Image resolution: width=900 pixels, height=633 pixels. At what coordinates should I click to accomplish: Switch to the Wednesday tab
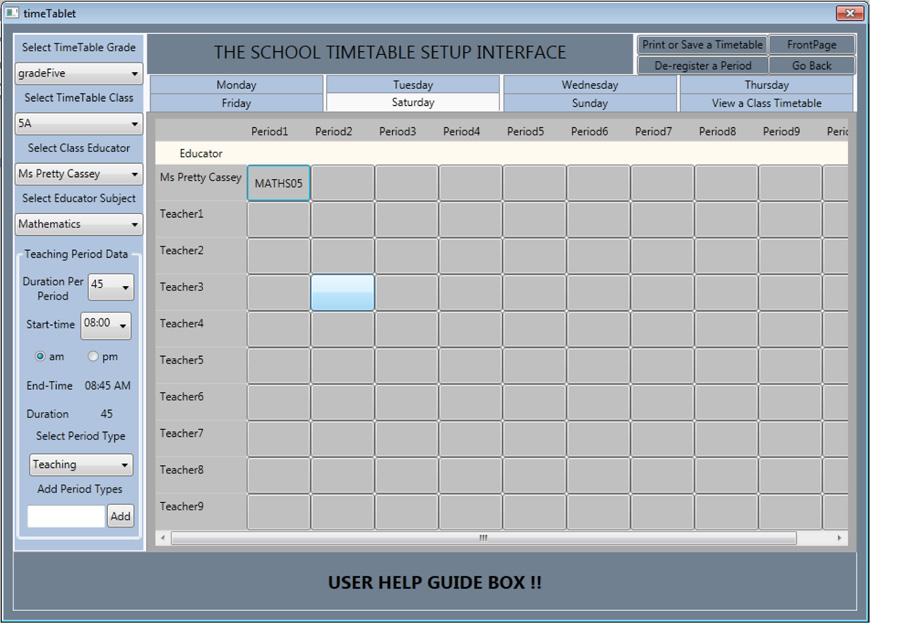click(589, 85)
